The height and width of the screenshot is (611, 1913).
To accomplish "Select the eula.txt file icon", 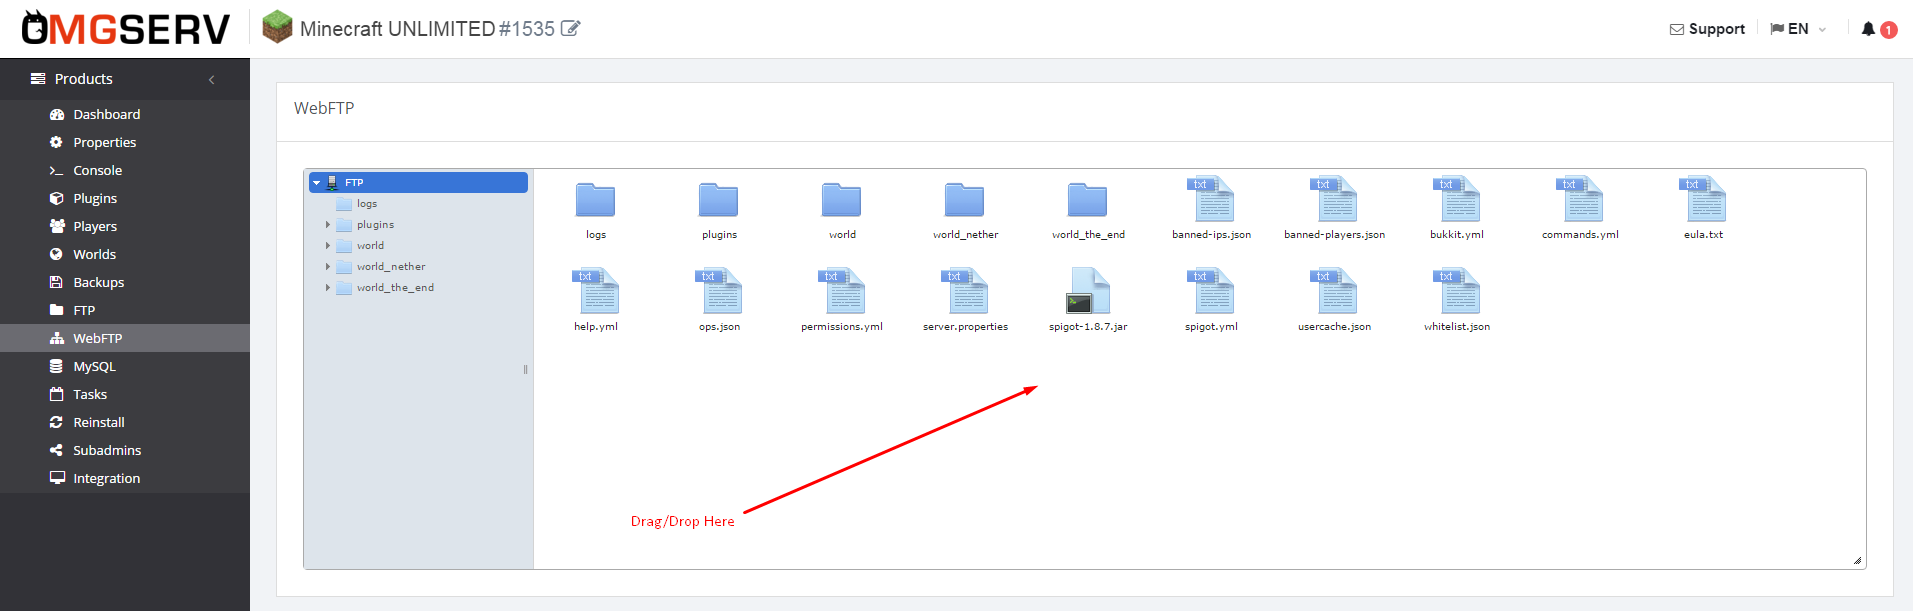I will pos(1703,200).
